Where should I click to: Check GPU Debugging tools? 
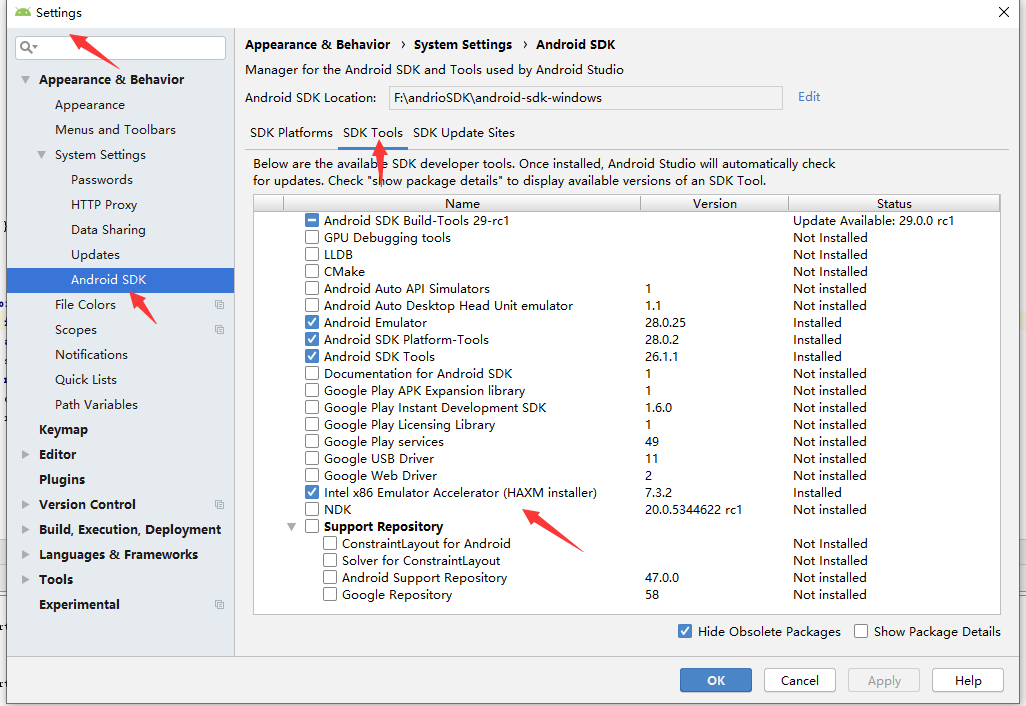pyautogui.click(x=312, y=238)
